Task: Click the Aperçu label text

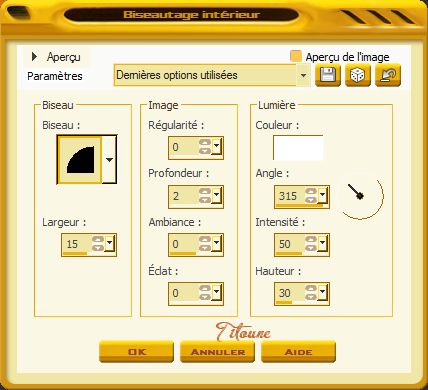Action: (64, 57)
